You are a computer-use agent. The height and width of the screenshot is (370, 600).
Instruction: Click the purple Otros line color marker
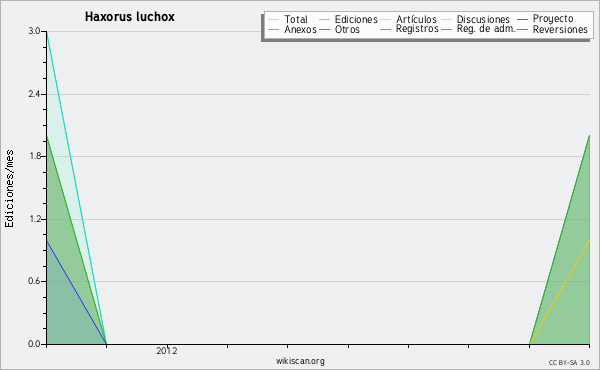324,29
